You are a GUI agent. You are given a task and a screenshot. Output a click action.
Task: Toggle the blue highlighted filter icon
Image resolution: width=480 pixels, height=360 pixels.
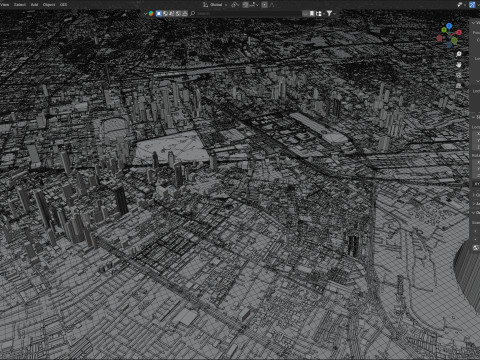tap(159, 13)
